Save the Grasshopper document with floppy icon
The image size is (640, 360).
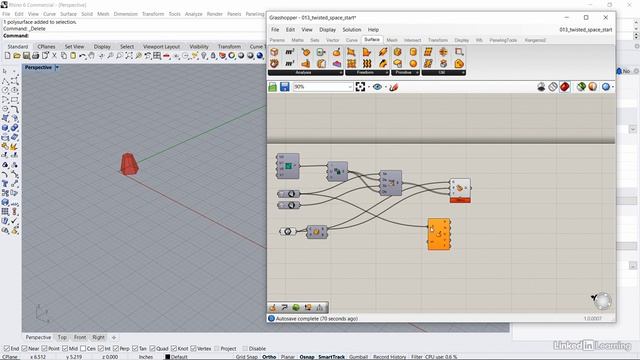click(x=284, y=87)
